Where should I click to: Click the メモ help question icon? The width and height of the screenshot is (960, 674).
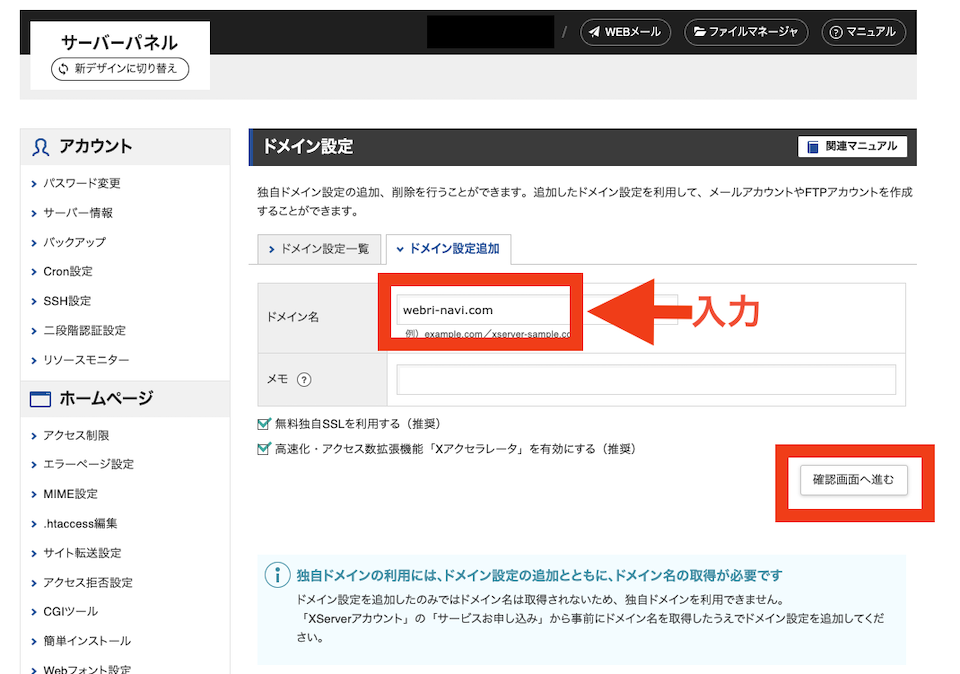click(x=304, y=380)
